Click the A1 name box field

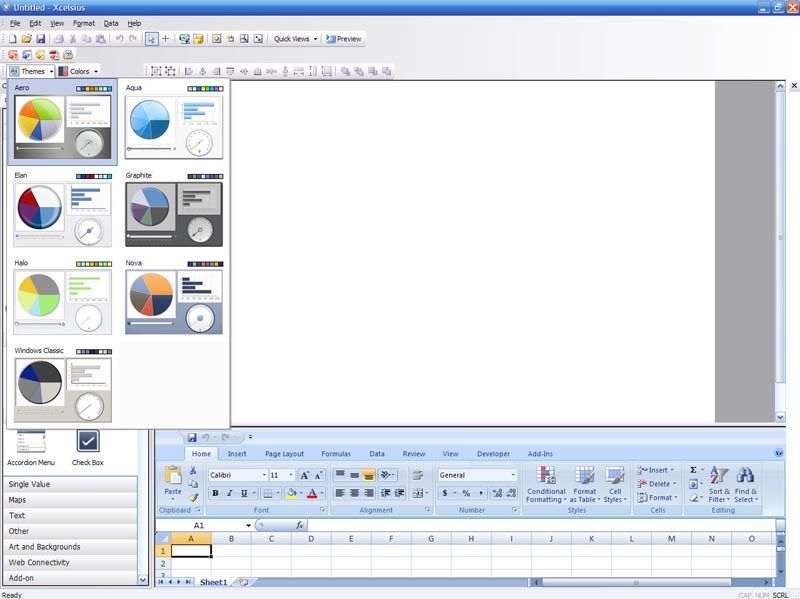199,525
